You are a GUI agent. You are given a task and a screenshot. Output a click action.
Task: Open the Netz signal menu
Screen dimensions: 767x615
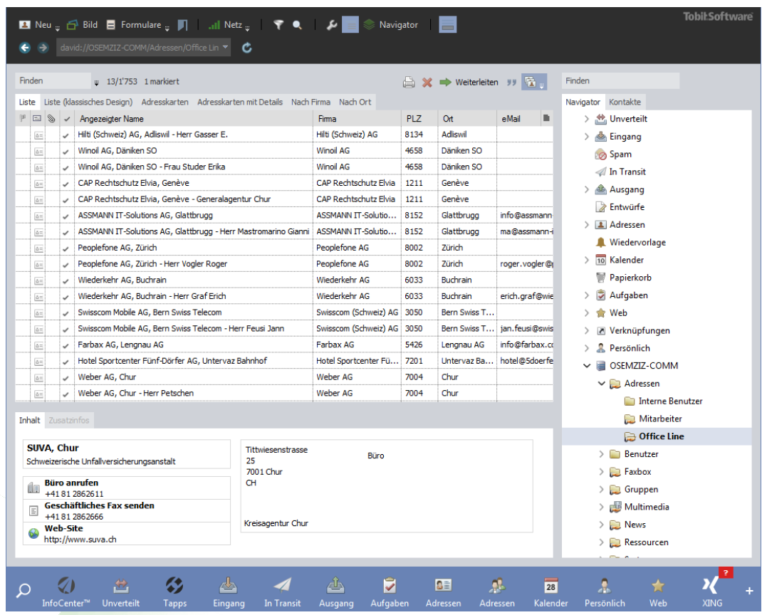tap(228, 25)
